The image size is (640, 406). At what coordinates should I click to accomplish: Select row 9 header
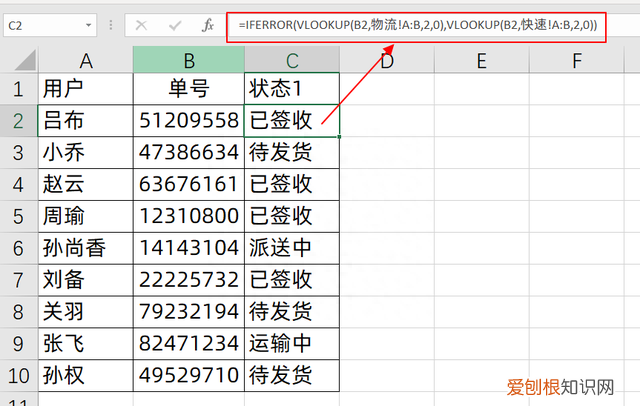[x=19, y=344]
